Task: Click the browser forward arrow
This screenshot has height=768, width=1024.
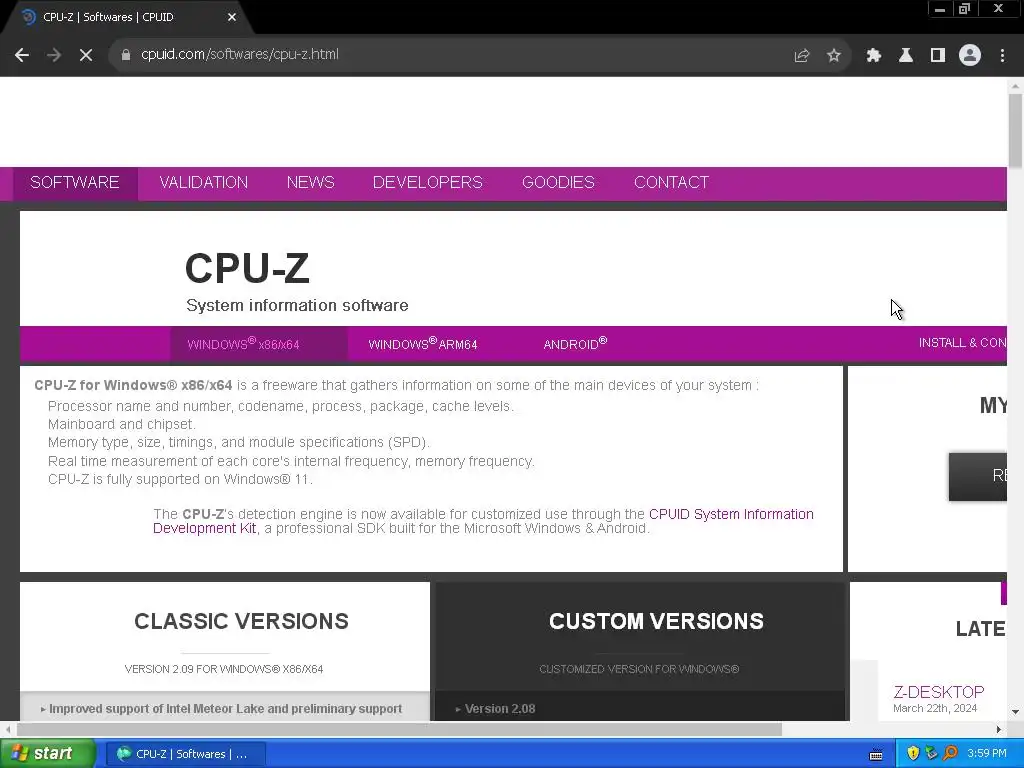Action: coord(54,56)
